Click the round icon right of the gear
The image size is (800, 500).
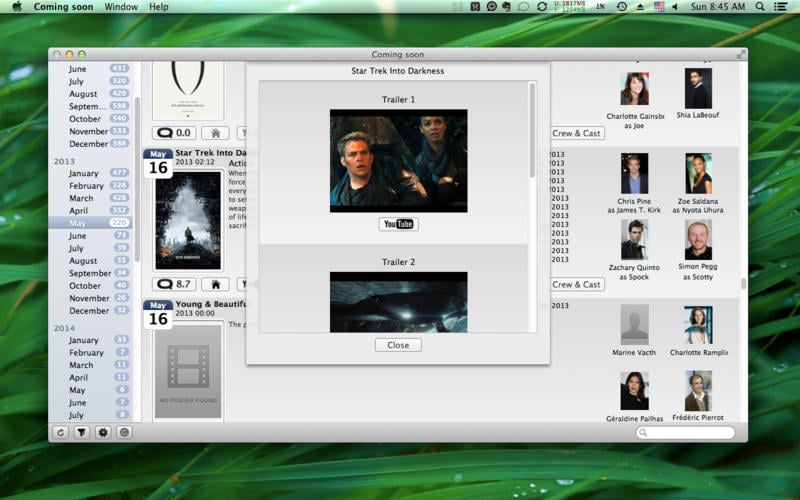[x=124, y=433]
